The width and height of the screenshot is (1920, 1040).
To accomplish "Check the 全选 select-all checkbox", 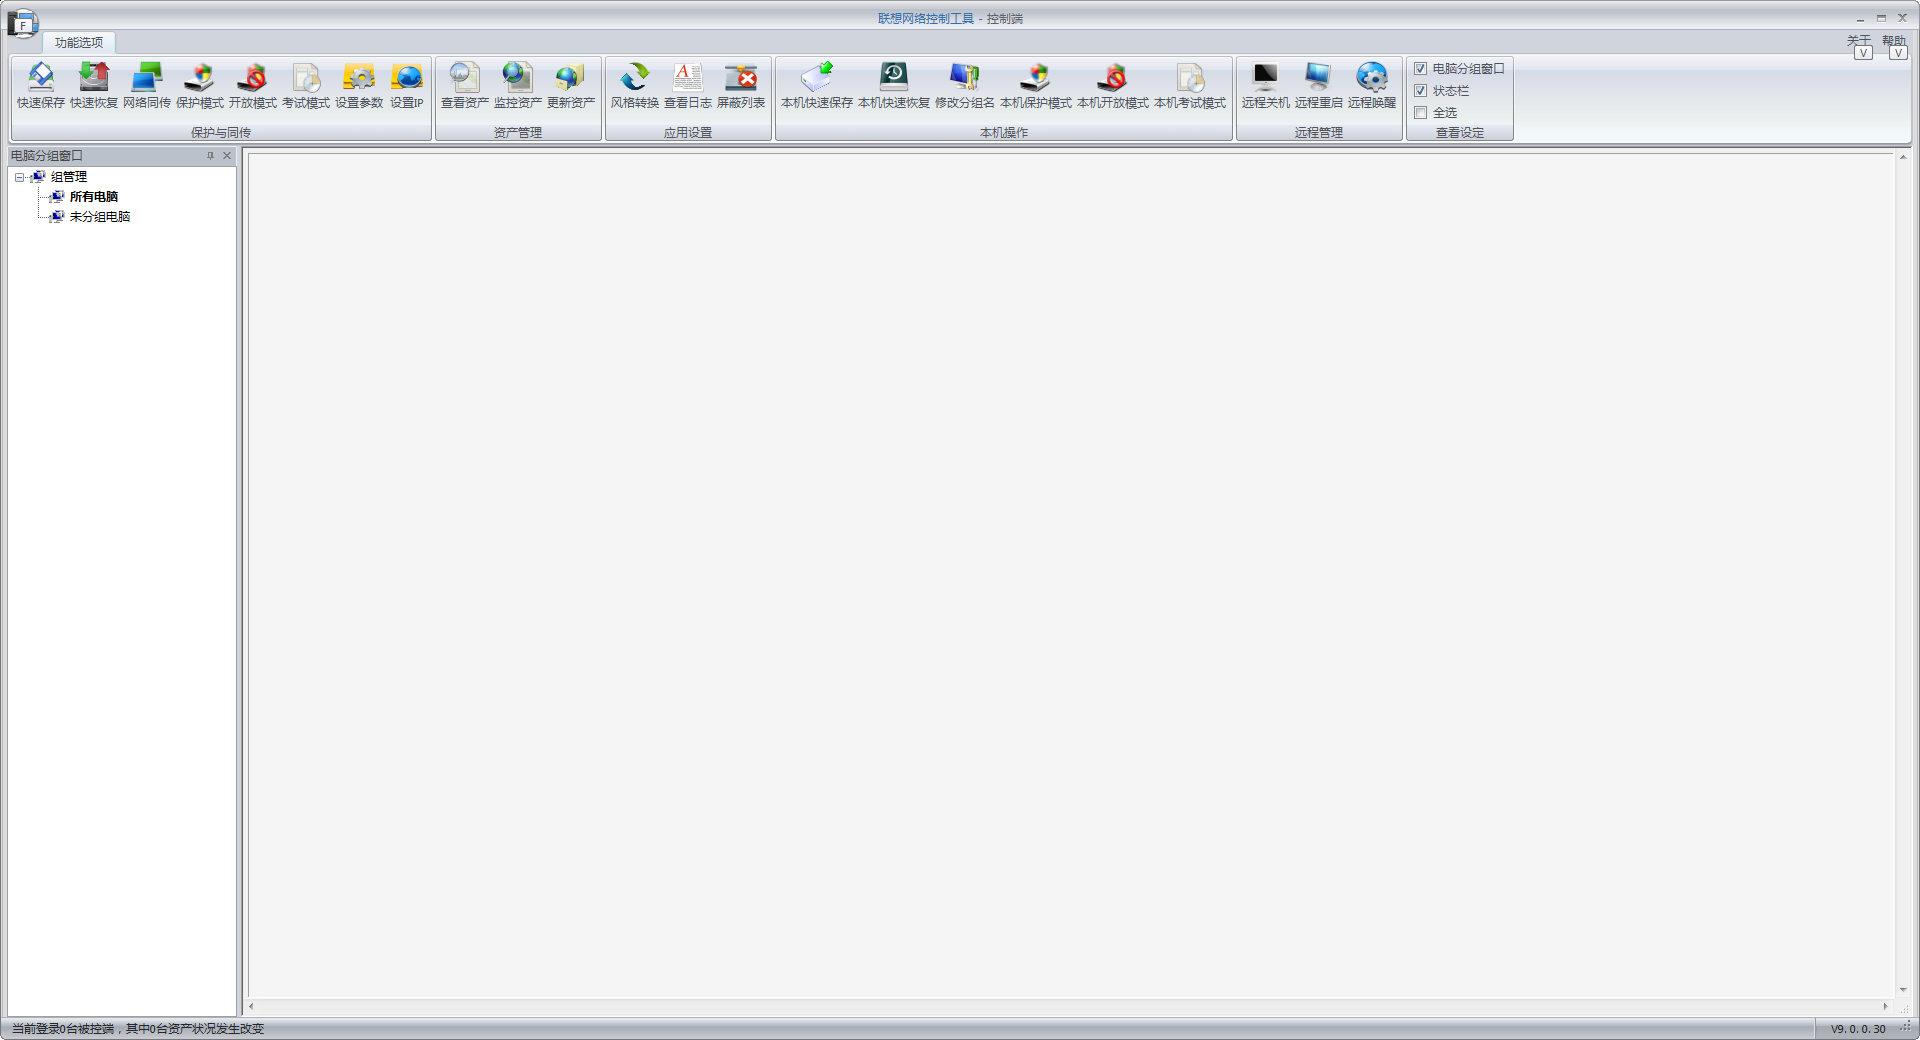I will (1420, 113).
